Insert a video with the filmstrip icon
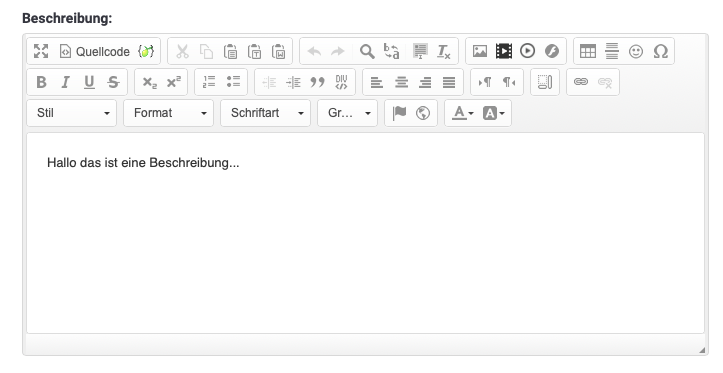723x373 pixels. (504, 51)
